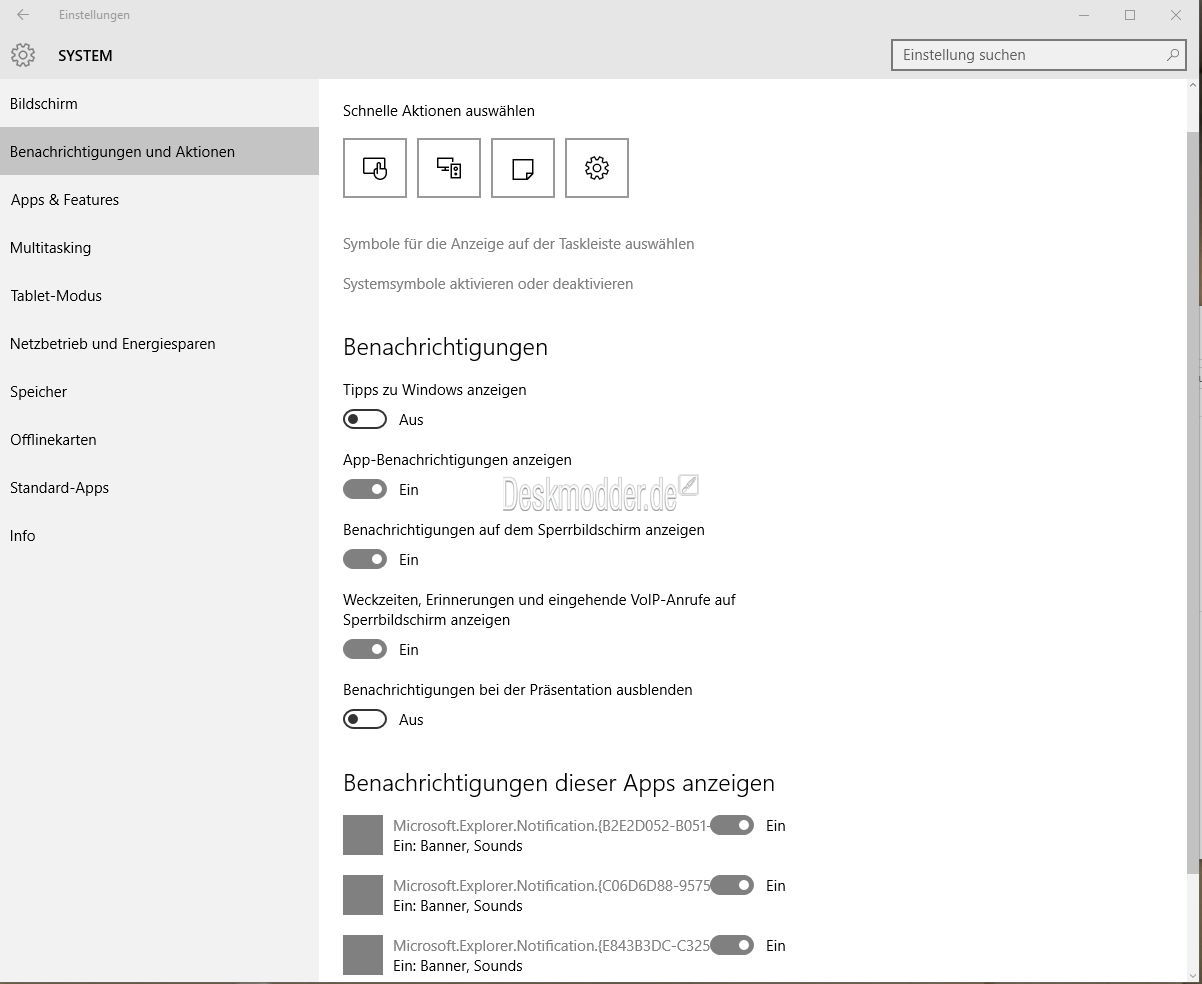This screenshot has height=984, width=1202.
Task: Select the Connect quick action tile
Action: coord(449,168)
